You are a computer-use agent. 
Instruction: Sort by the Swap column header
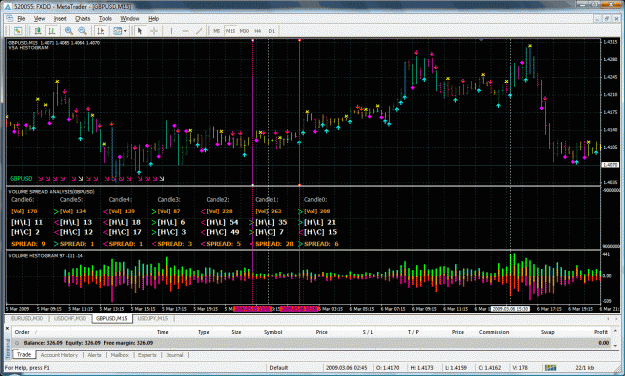tap(547, 332)
